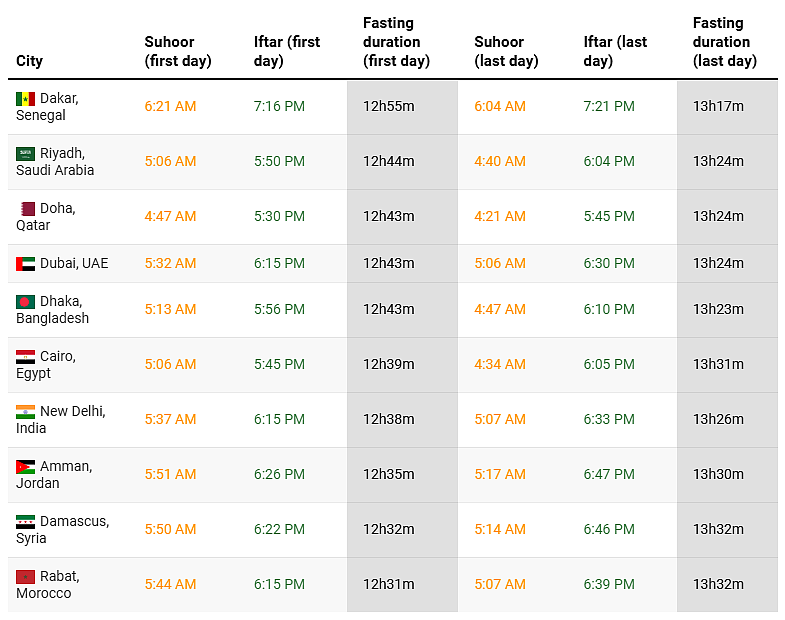Click the City column header
Viewport: 785px width, 620px height.
pos(30,61)
